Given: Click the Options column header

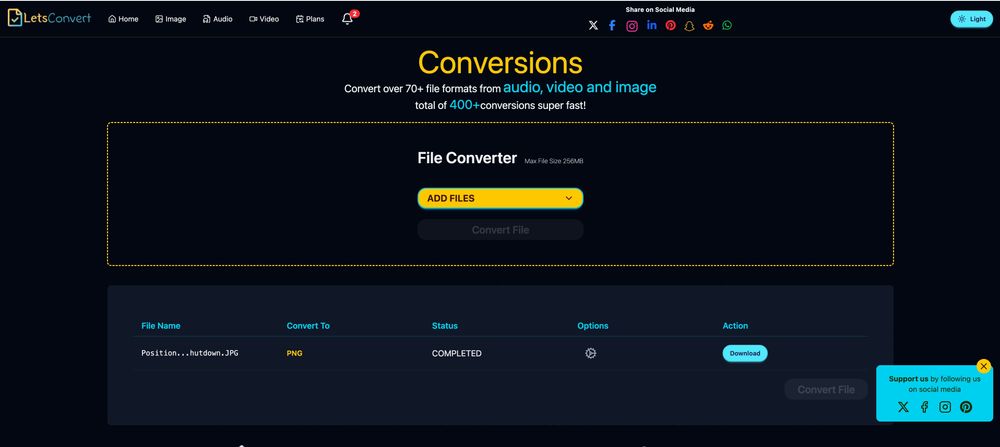Looking at the screenshot, I should coord(593,326).
